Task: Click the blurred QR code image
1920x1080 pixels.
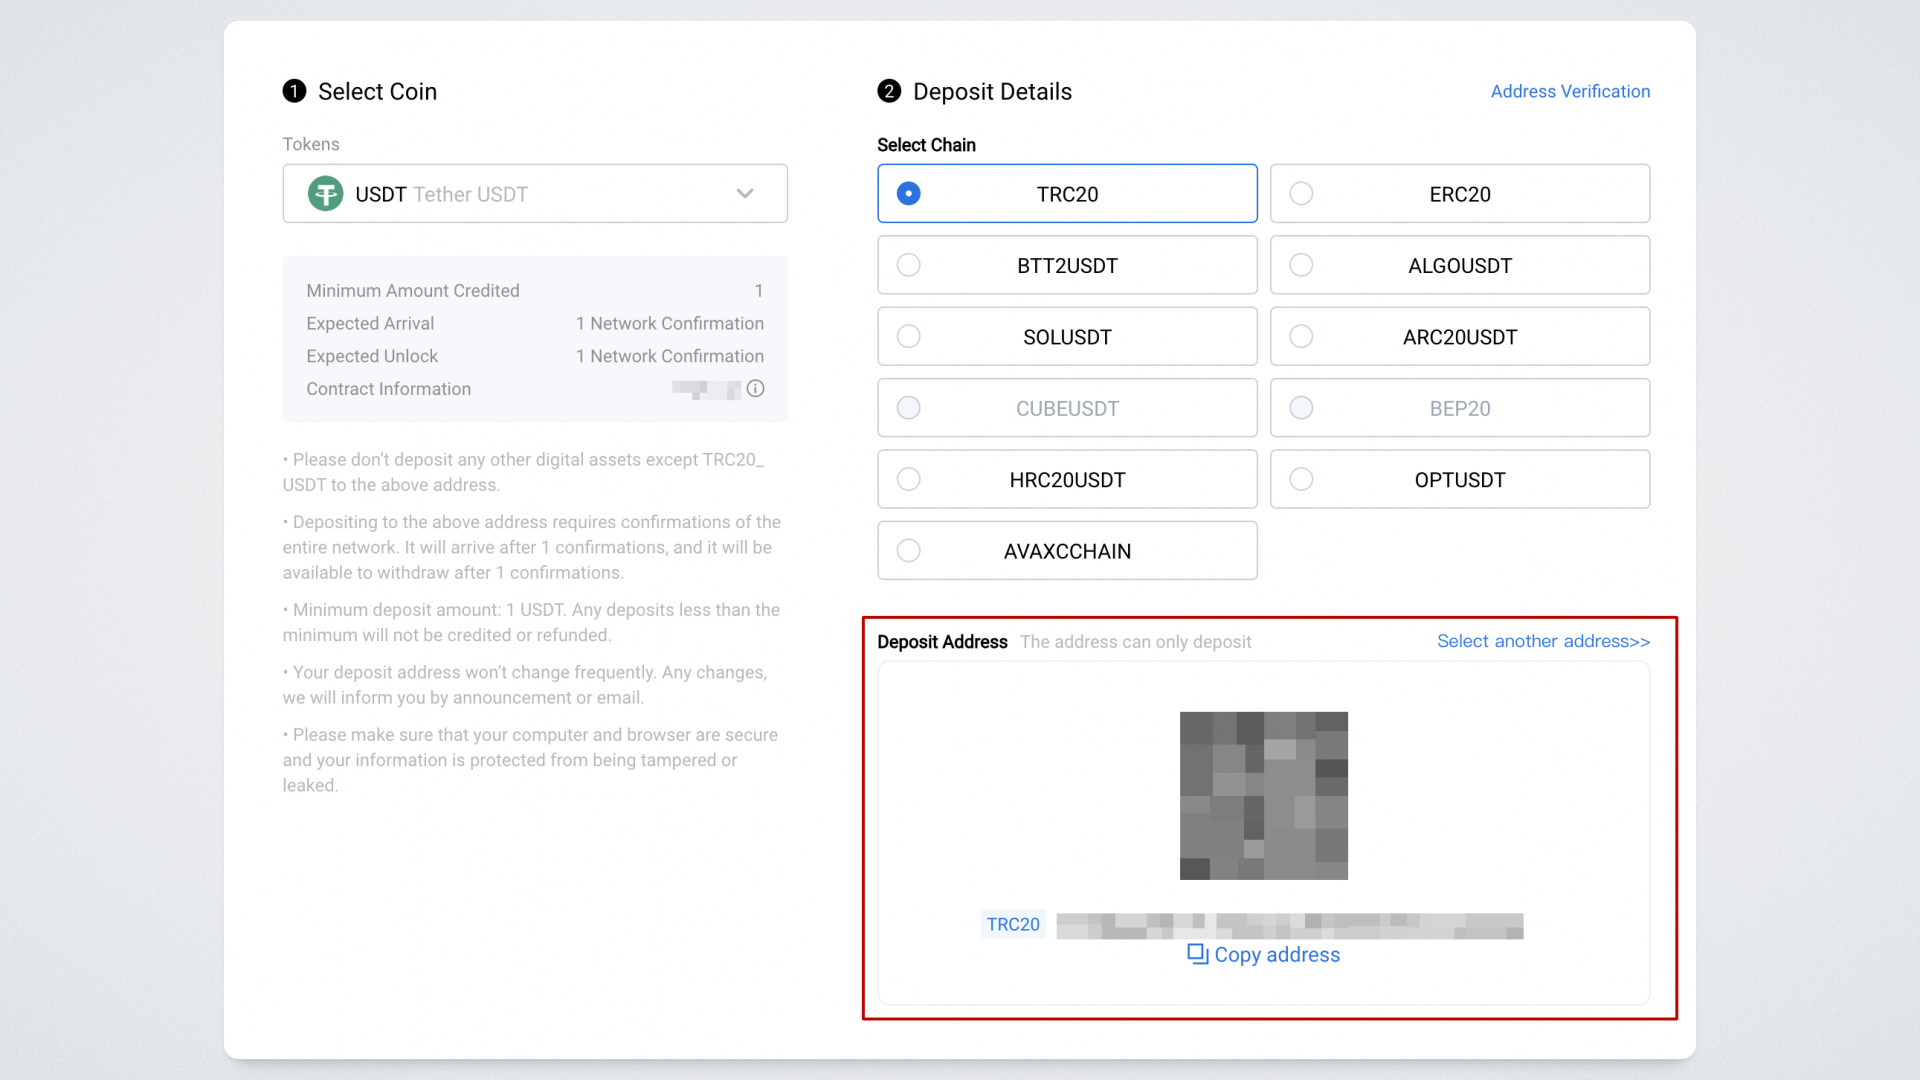Action: [x=1263, y=796]
